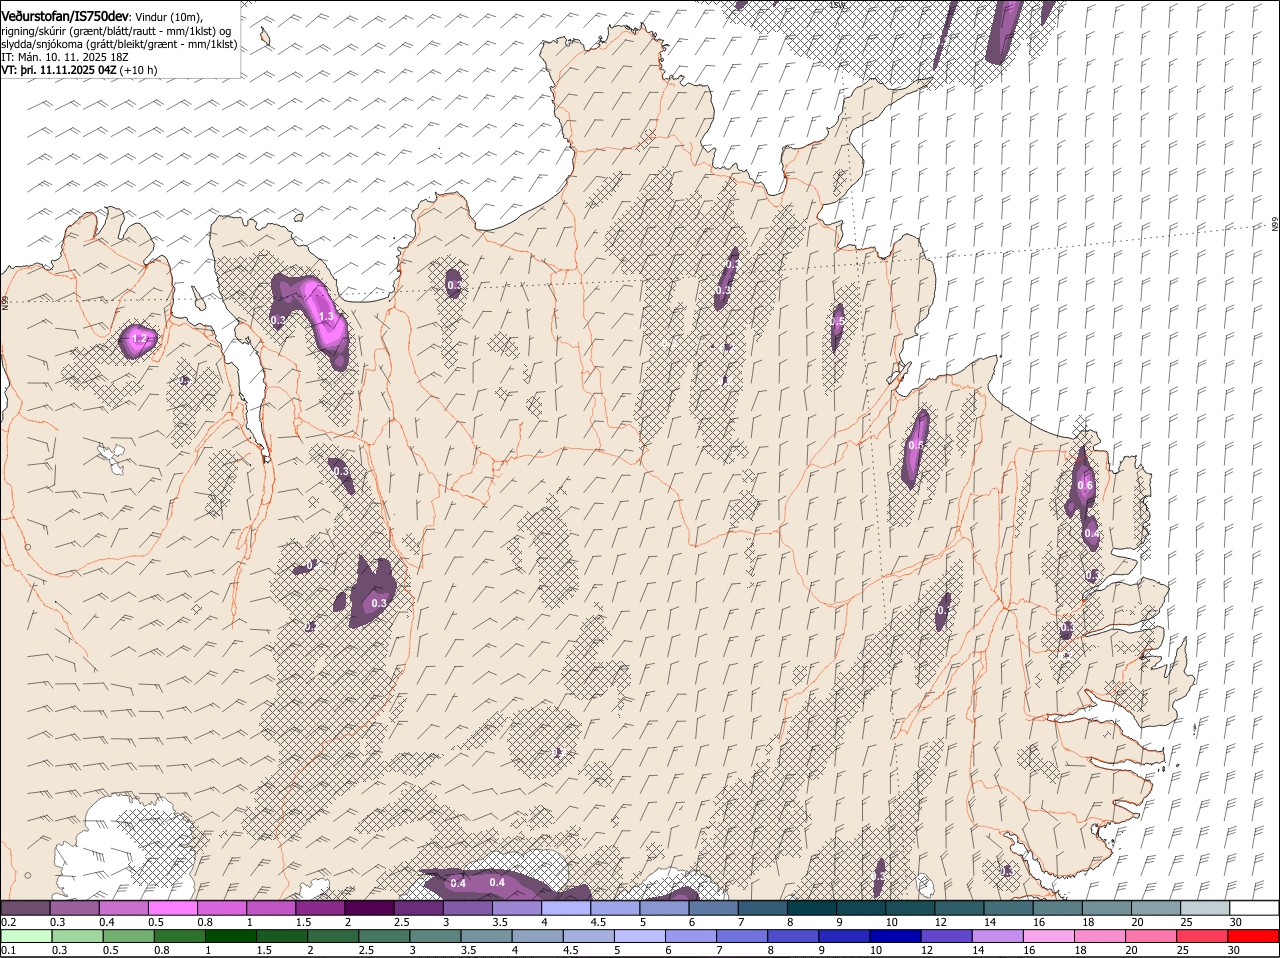Click the 0.8 label under the upper legend
1280x958 pixels.
point(205,921)
